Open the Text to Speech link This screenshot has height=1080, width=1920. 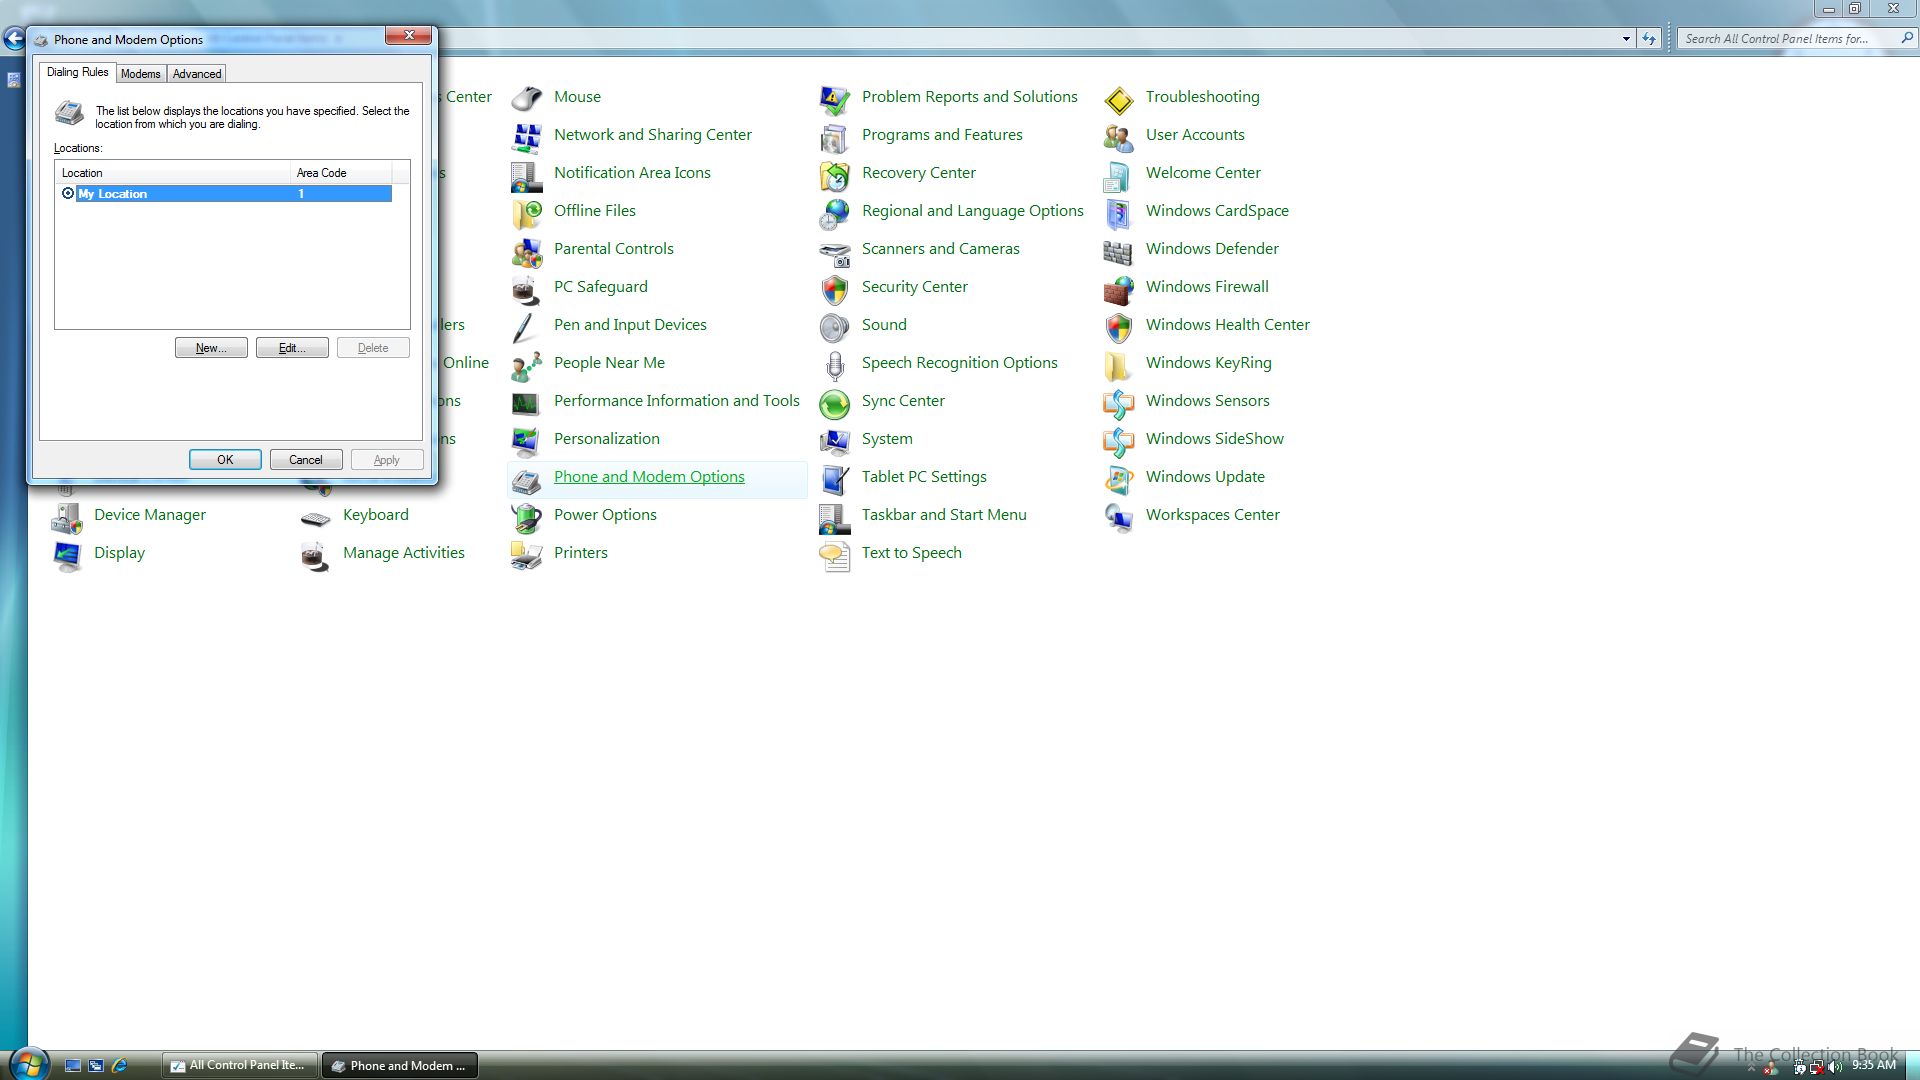[x=912, y=553]
